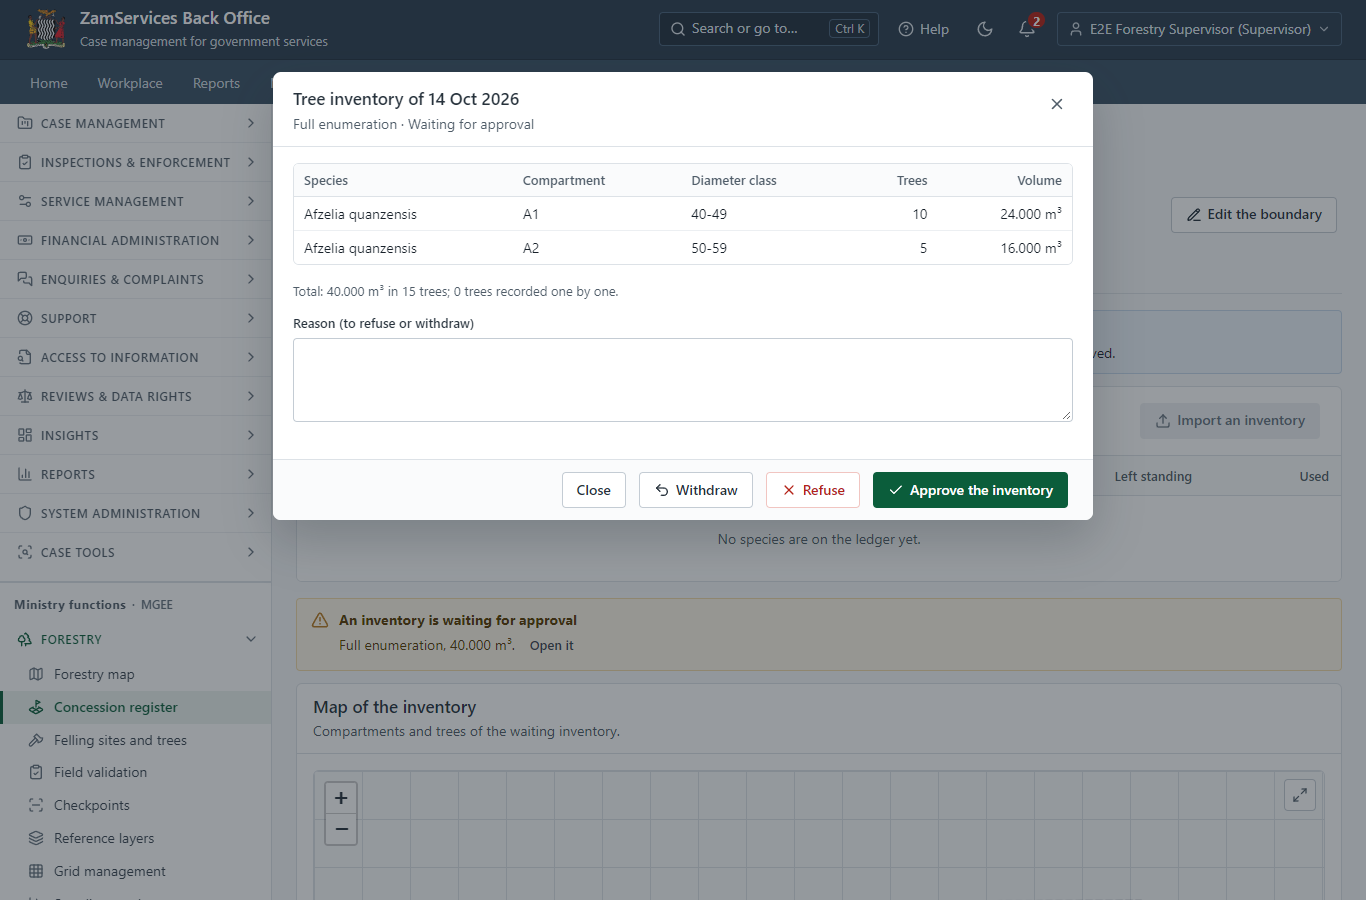The width and height of the screenshot is (1366, 900).
Task: Open the waiting inventory via Open it
Action: click(552, 646)
